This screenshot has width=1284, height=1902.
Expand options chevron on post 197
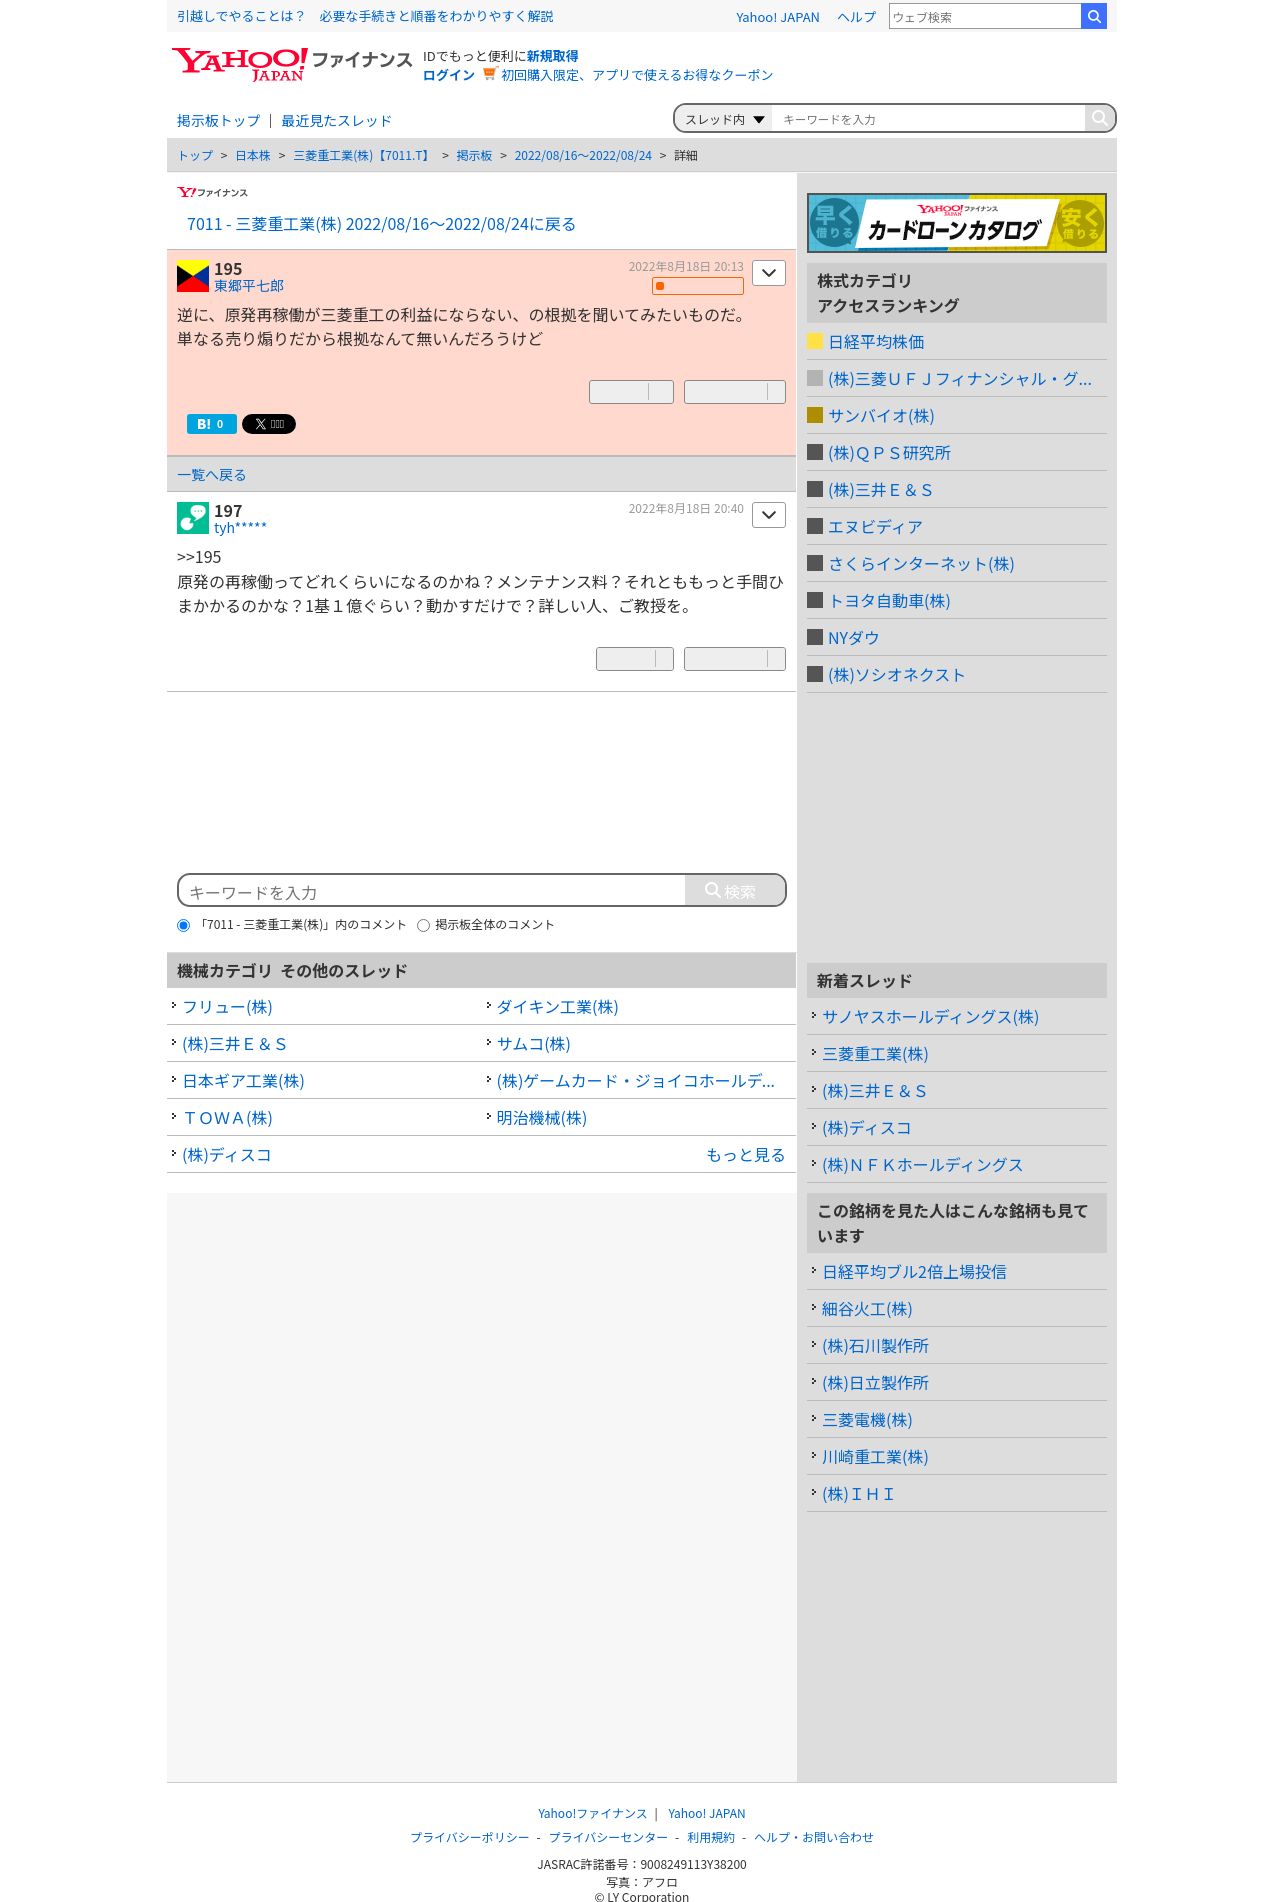click(769, 515)
